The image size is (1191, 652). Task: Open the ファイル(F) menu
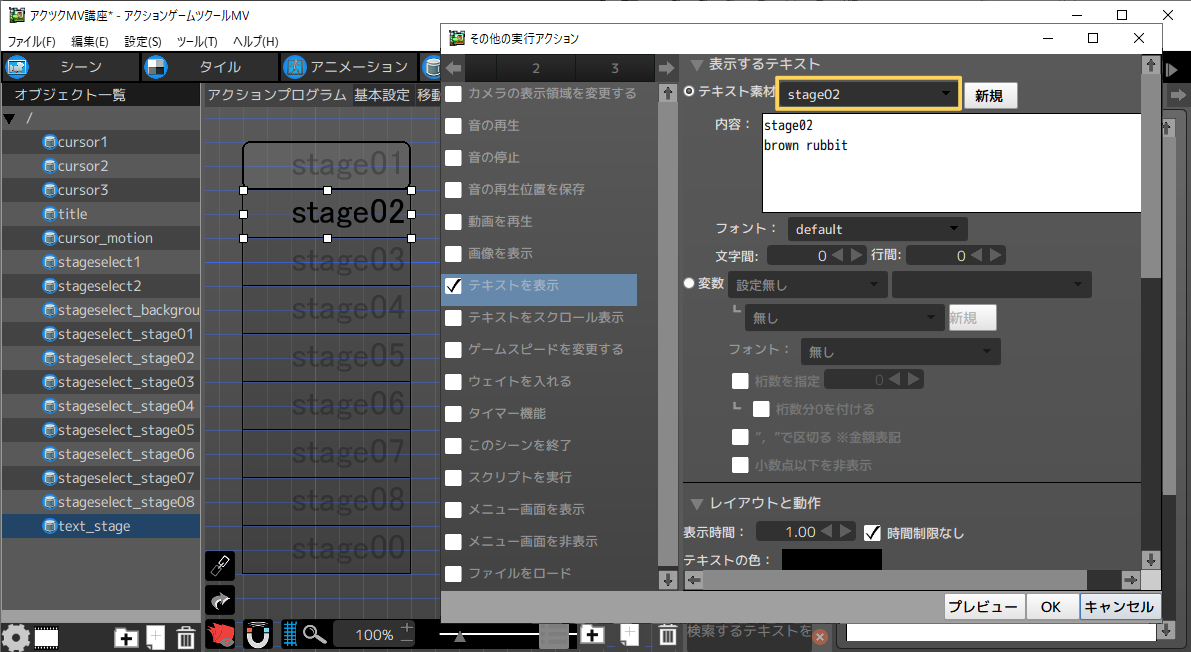(x=32, y=42)
